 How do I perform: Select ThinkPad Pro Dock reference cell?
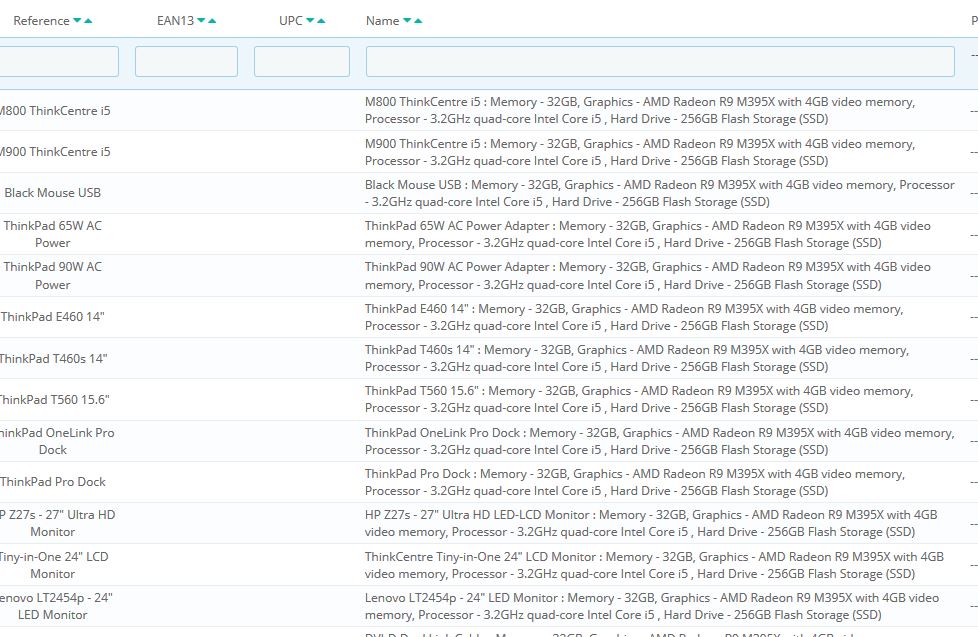coord(52,482)
